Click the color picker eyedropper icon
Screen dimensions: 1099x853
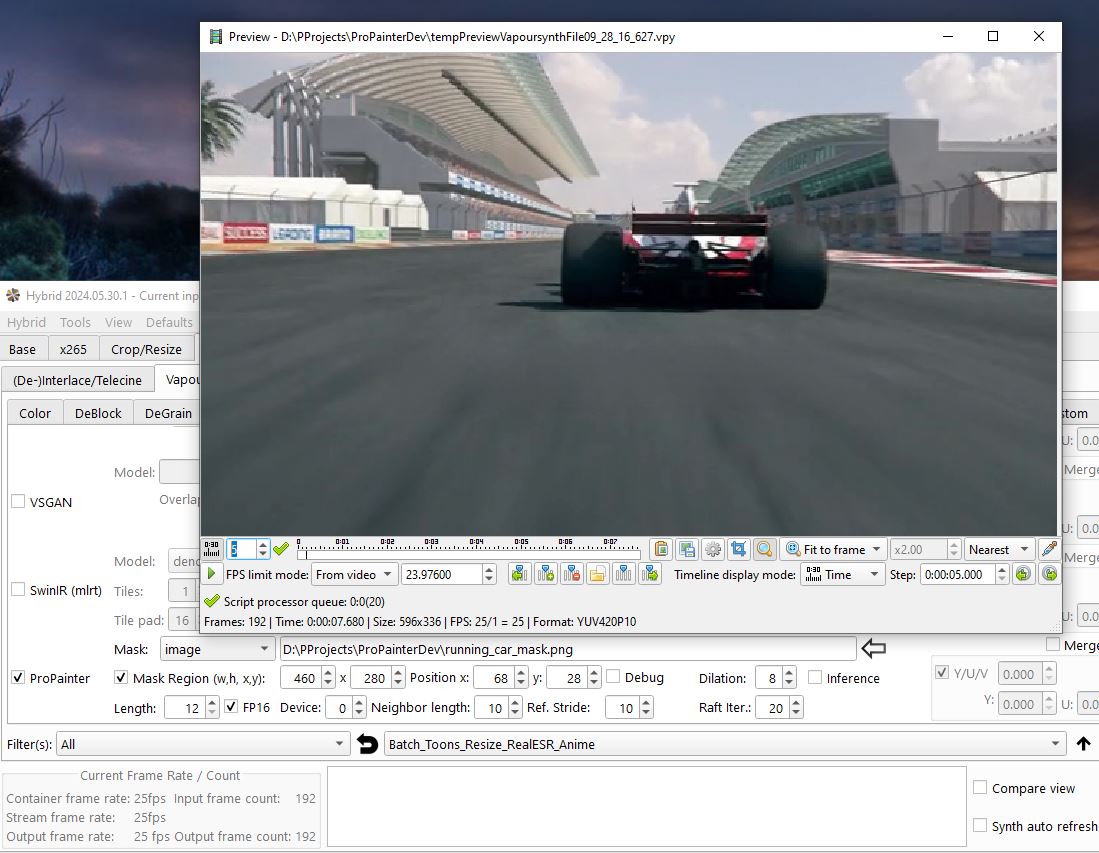coord(1048,549)
